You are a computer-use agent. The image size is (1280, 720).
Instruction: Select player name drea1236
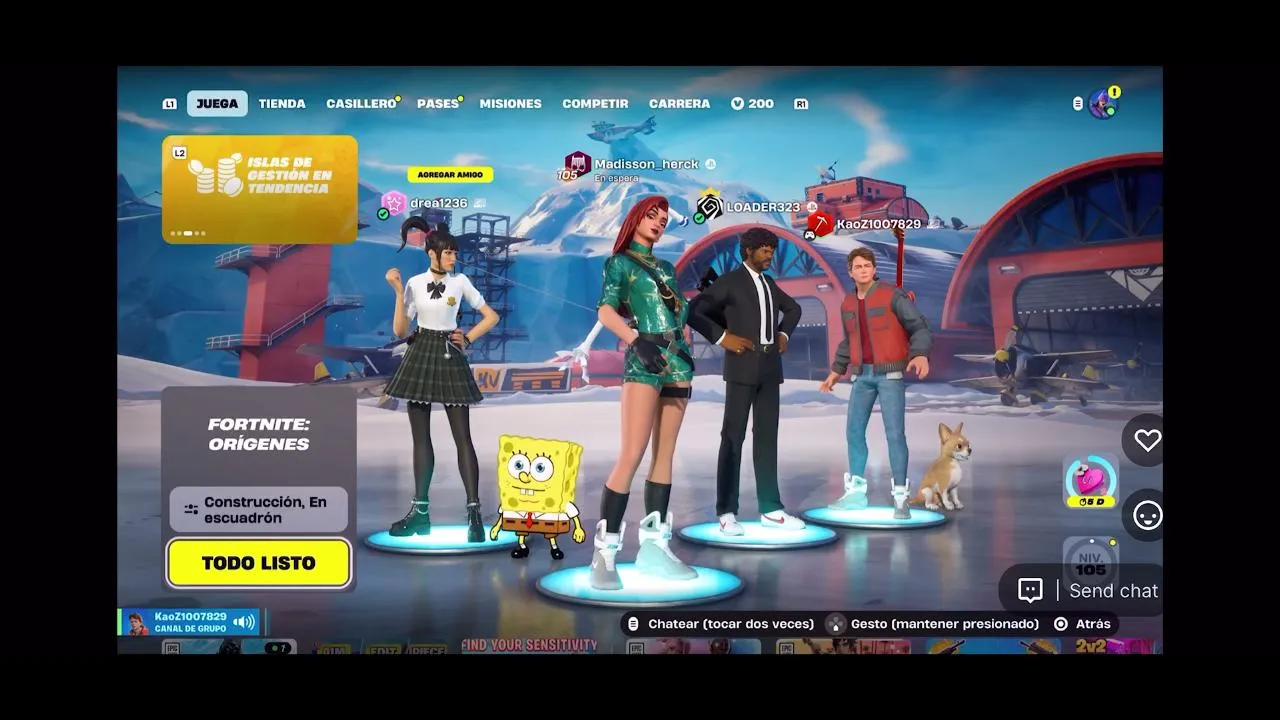[439, 203]
